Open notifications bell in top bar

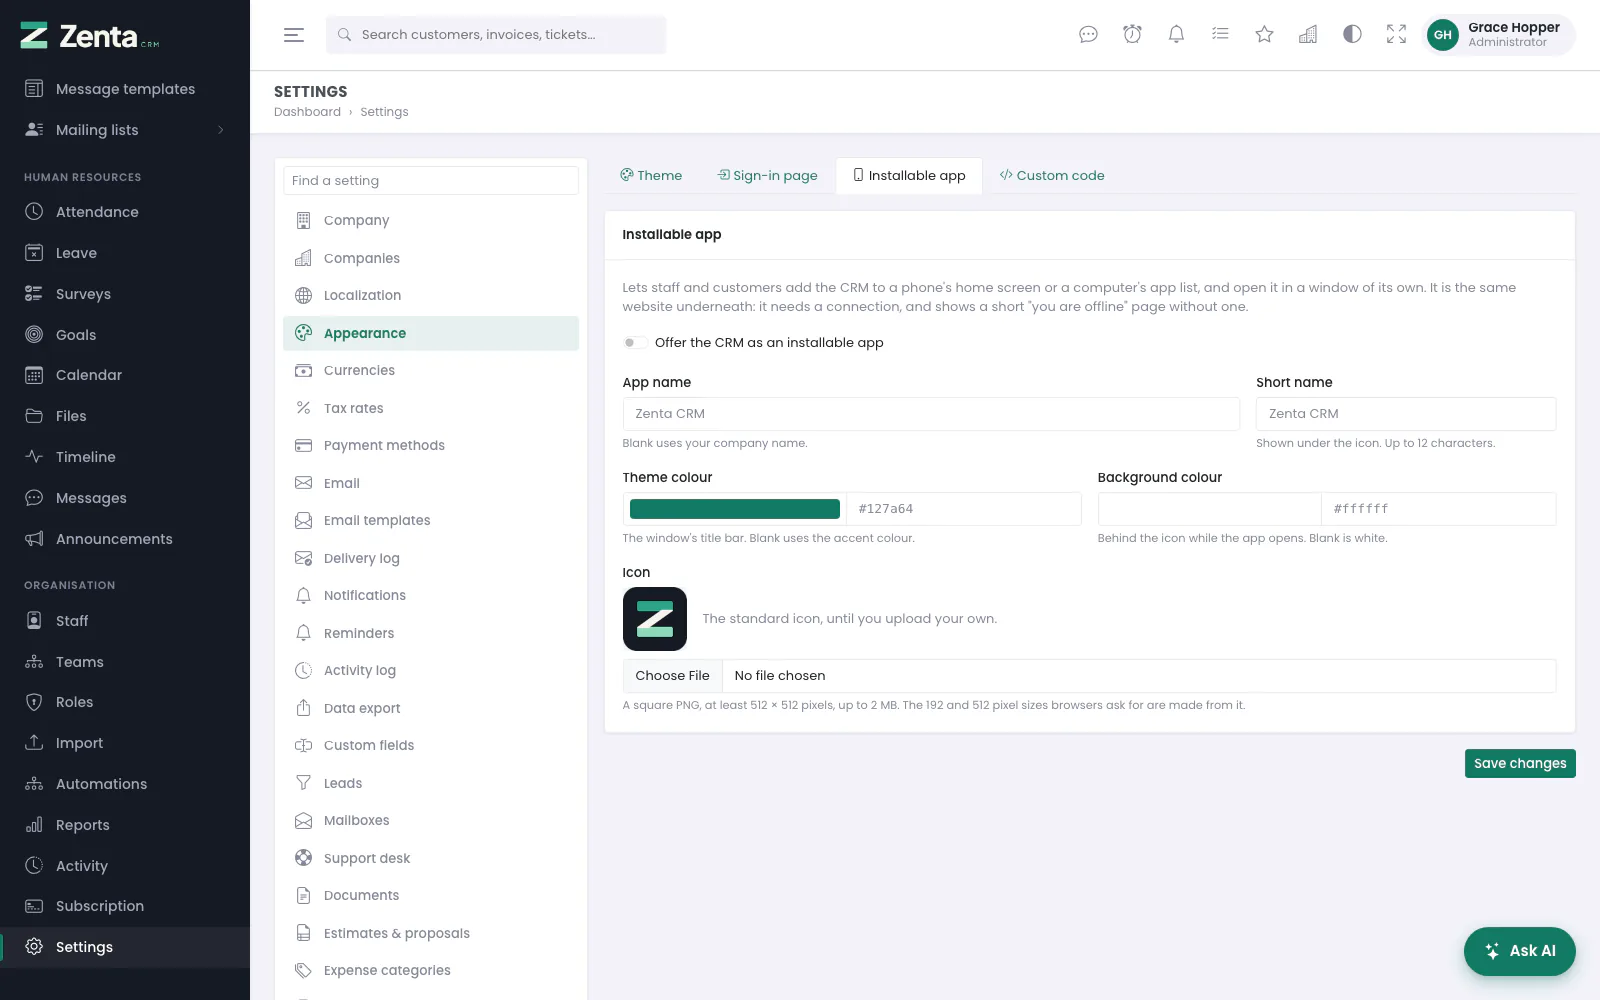pyautogui.click(x=1176, y=35)
